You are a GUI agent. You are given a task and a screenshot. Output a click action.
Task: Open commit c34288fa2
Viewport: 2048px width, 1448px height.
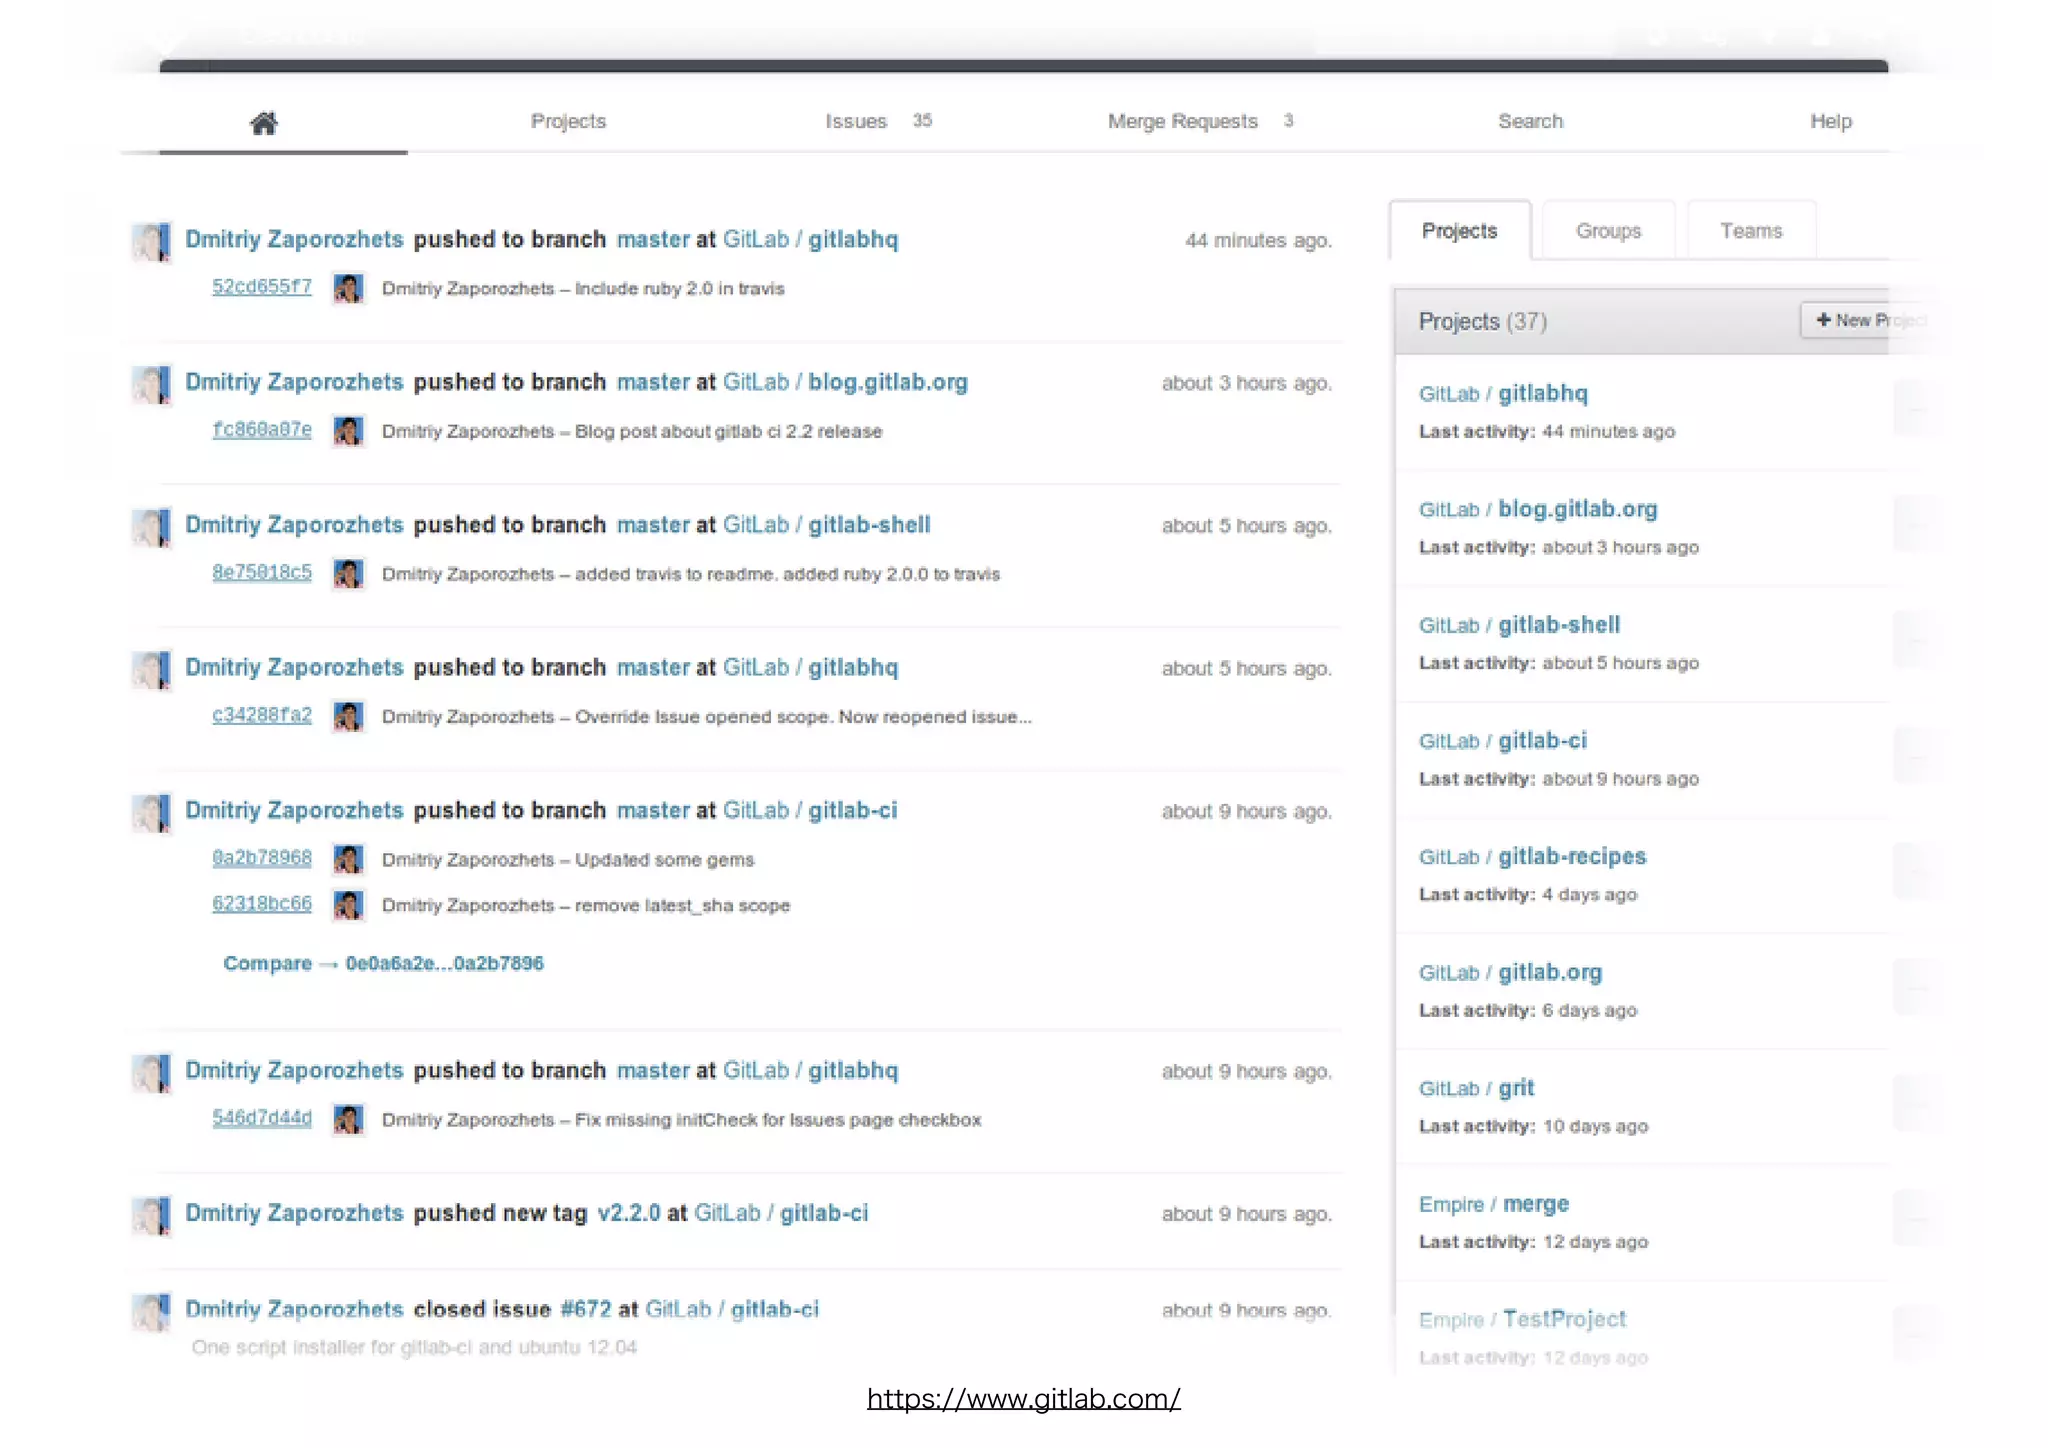[x=262, y=715]
